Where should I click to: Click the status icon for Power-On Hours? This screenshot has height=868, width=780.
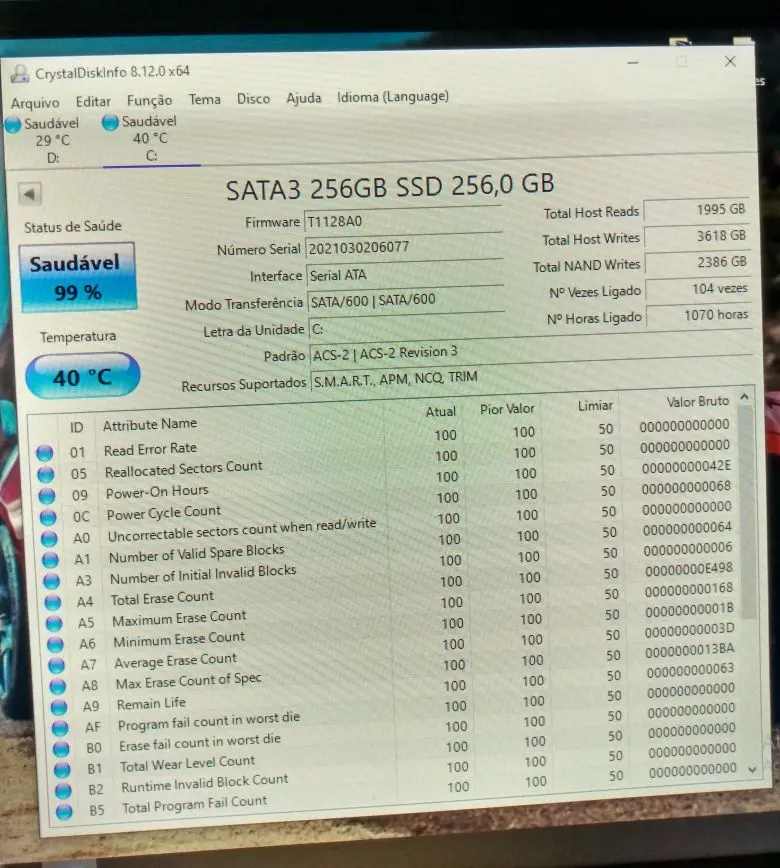pyautogui.click(x=47, y=496)
